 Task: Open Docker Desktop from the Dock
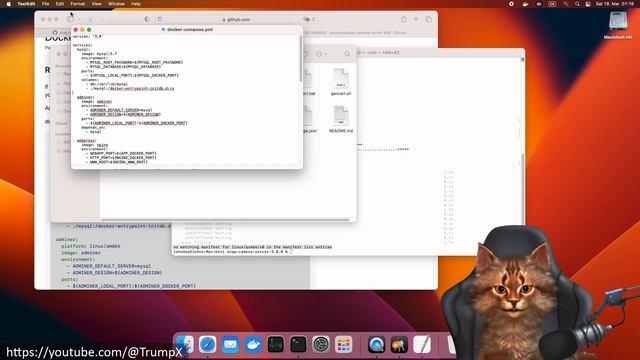pos(253,345)
